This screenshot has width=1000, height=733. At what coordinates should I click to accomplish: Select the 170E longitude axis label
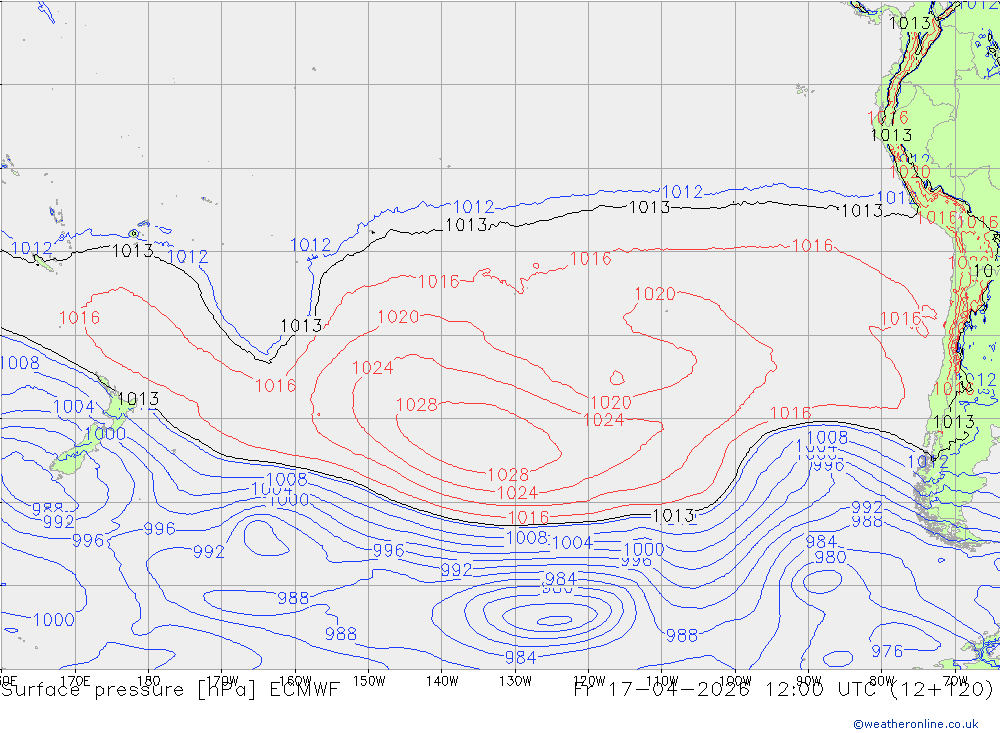(x=75, y=680)
